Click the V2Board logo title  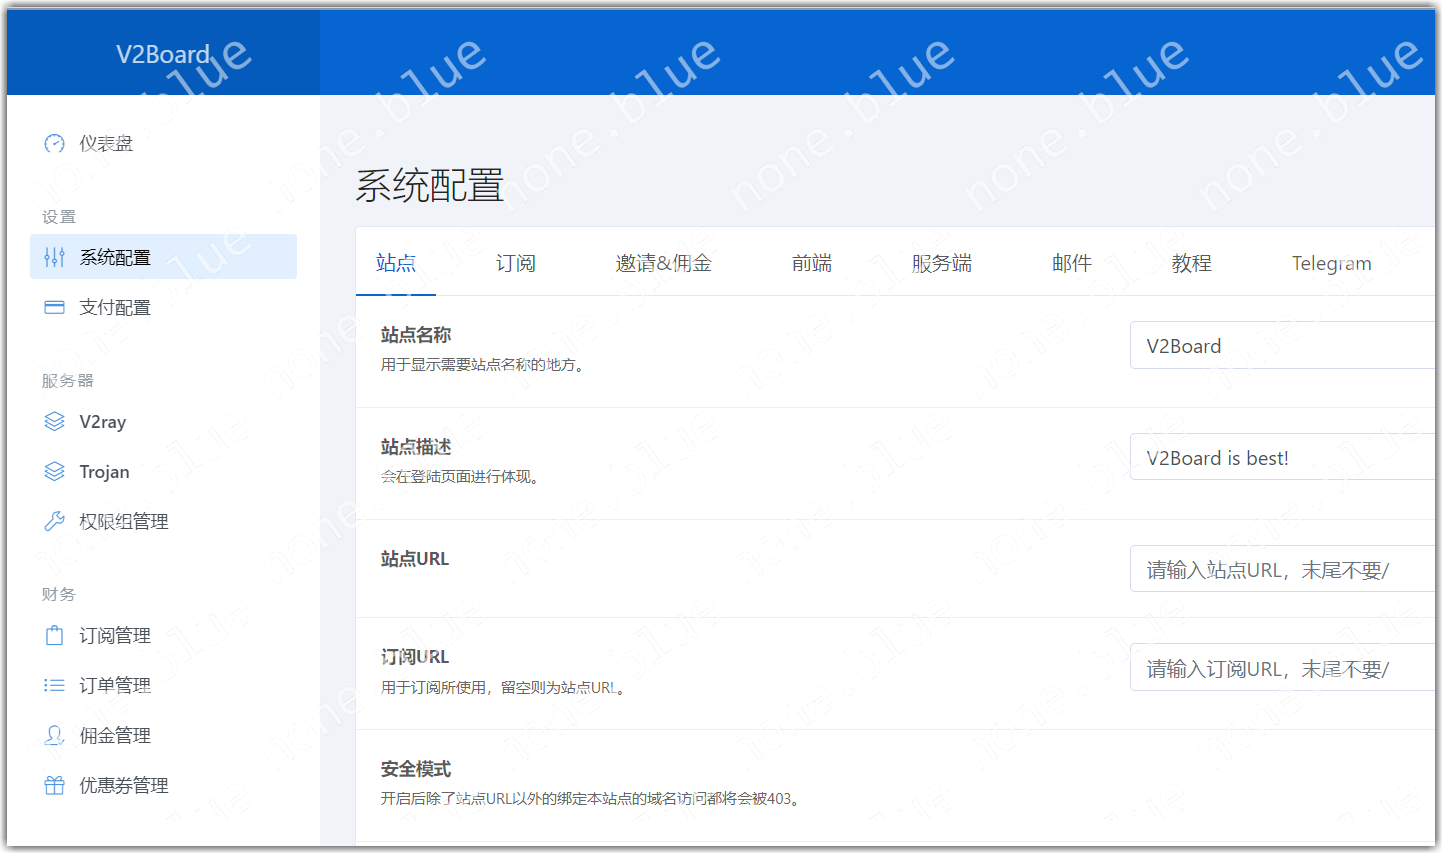coord(163,54)
